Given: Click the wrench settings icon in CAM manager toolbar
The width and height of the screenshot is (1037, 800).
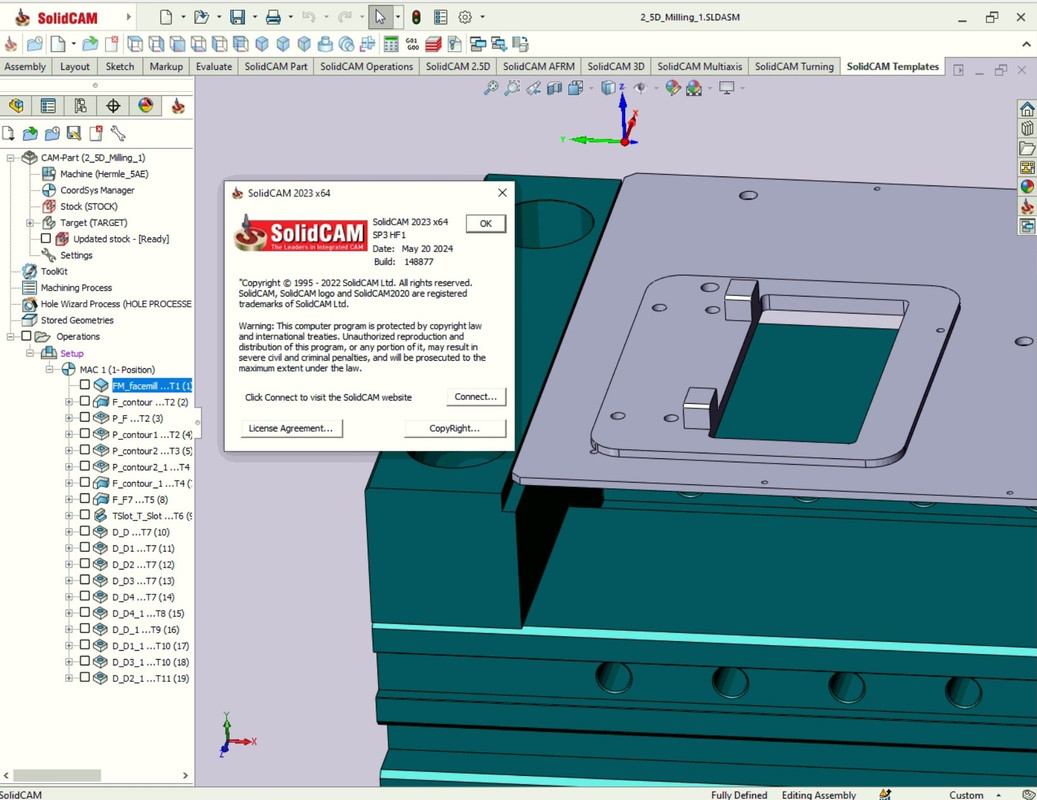Looking at the screenshot, I should (x=118, y=134).
